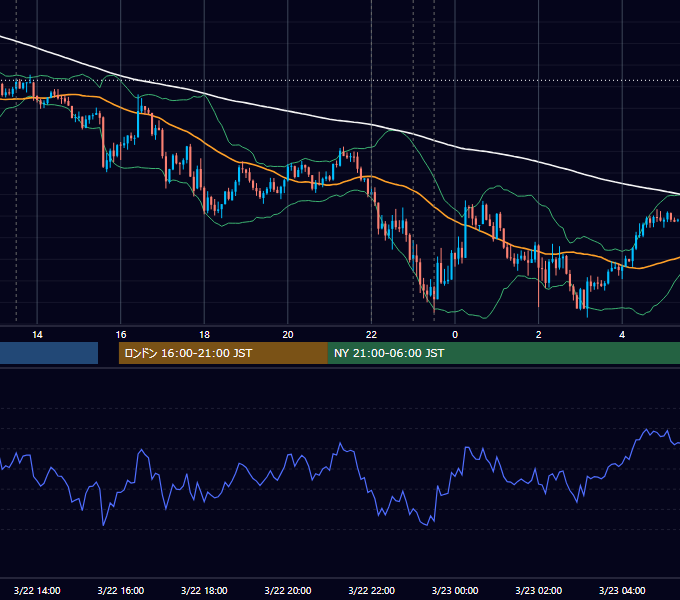The height and width of the screenshot is (600, 680).
Task: Click the 3/22 16:00 date label
Action: 121,590
